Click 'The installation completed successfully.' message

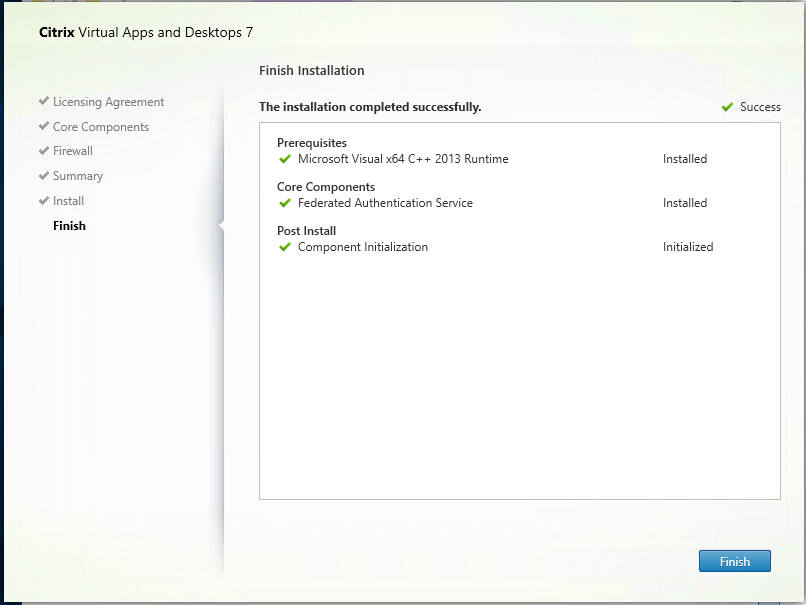(x=370, y=107)
